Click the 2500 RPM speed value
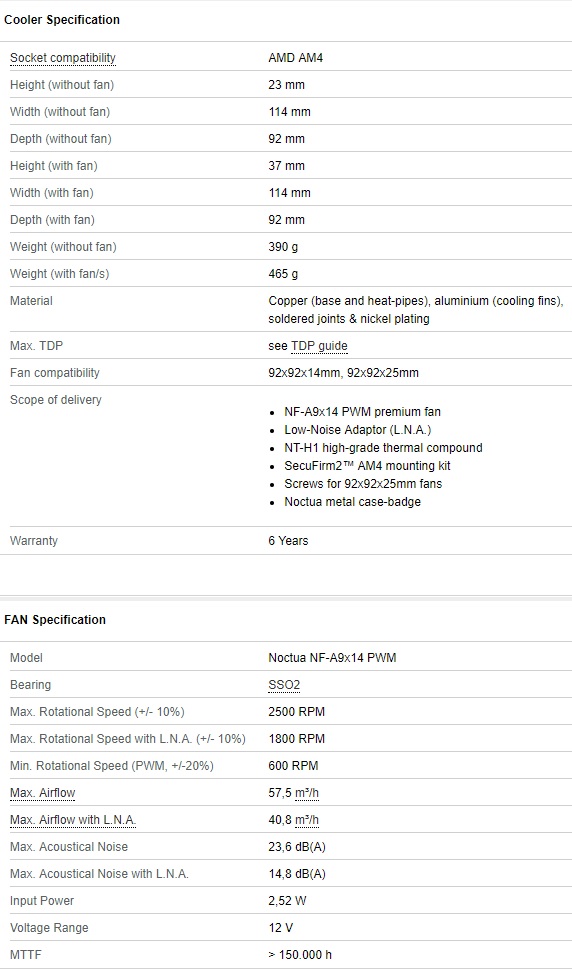This screenshot has width=572, height=969. (297, 711)
